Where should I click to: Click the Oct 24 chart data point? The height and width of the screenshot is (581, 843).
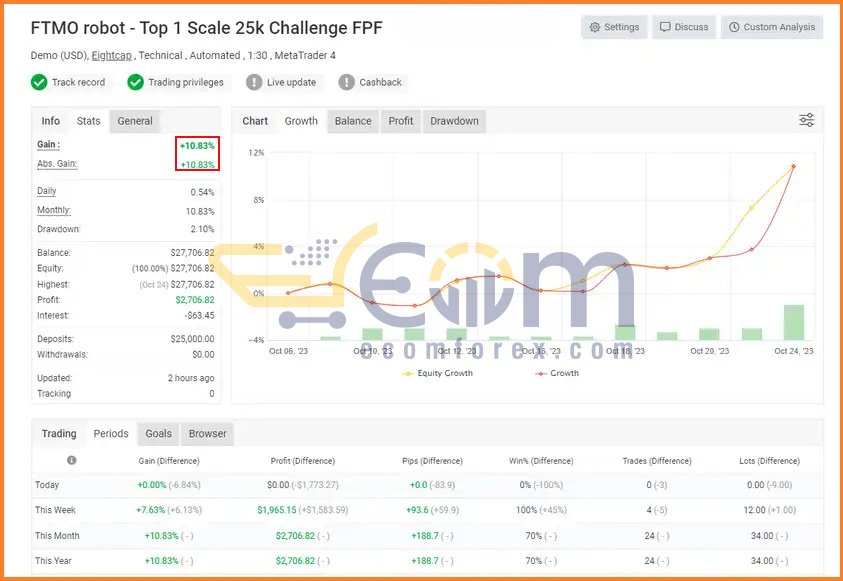[794, 167]
